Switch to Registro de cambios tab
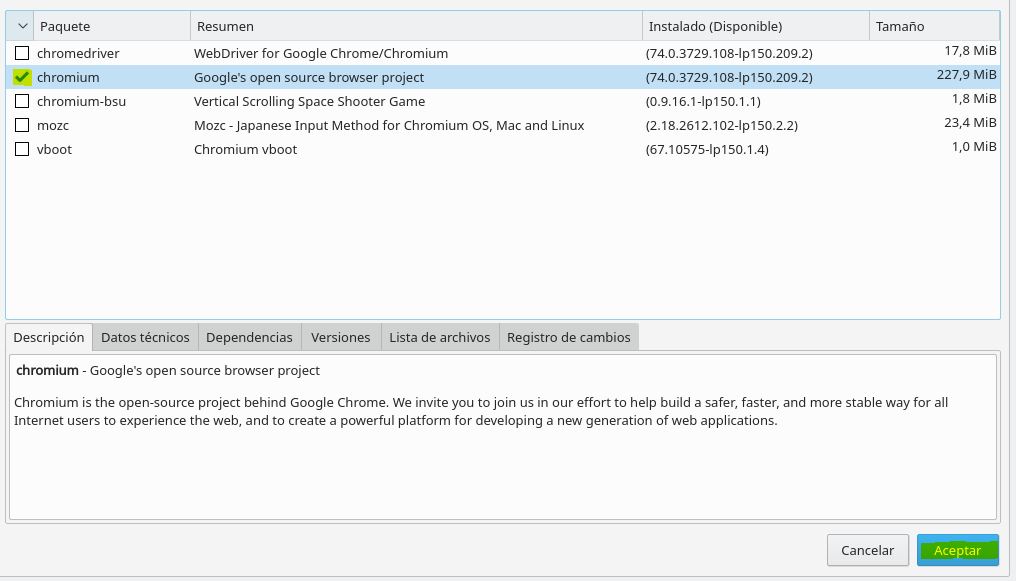The width and height of the screenshot is (1016, 581). point(569,337)
